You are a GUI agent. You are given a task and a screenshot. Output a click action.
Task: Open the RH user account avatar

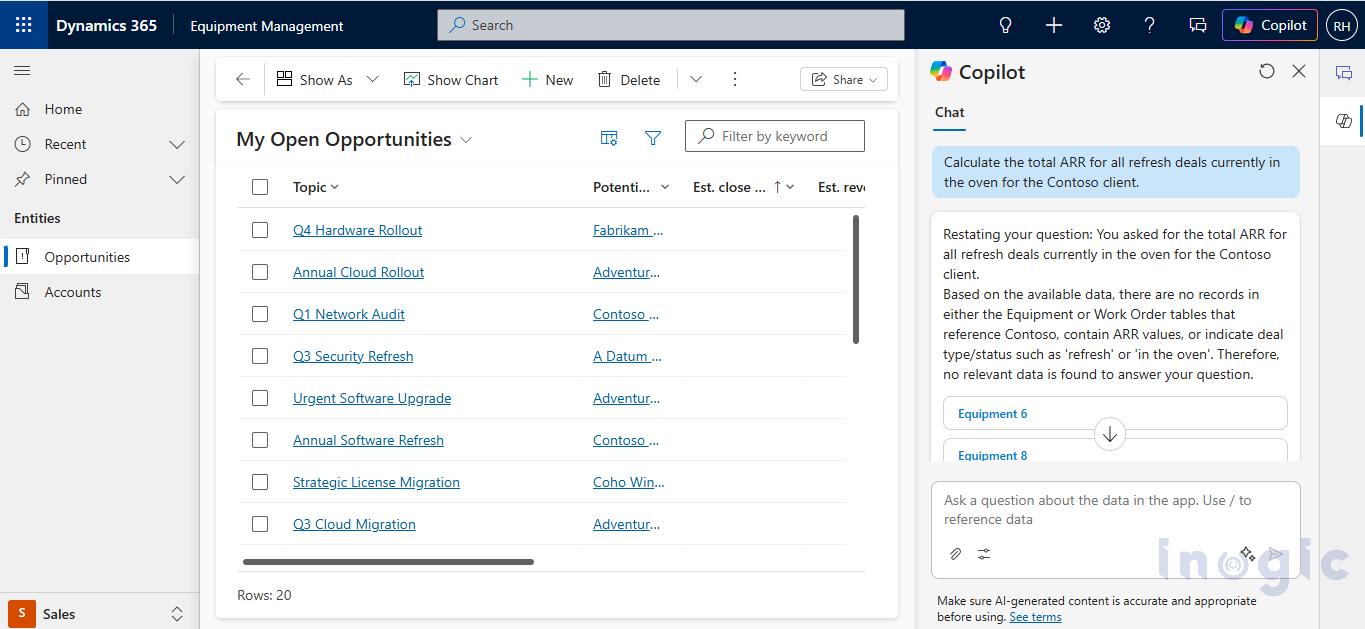1341,26
